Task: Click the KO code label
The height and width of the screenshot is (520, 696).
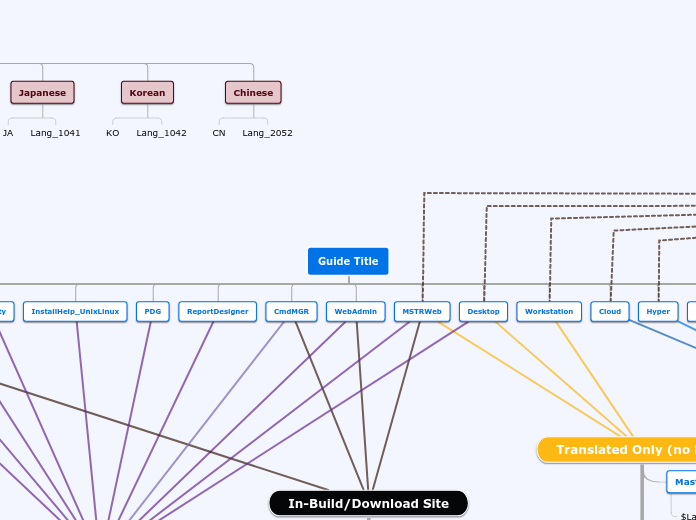Action: (x=113, y=133)
